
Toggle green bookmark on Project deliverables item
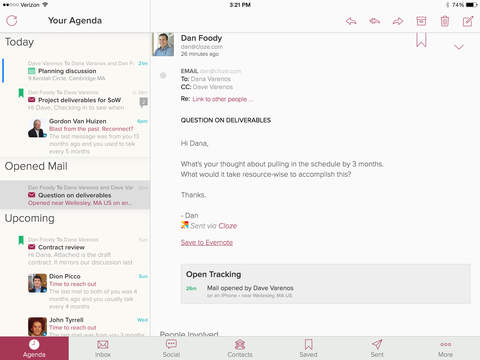(21, 93)
